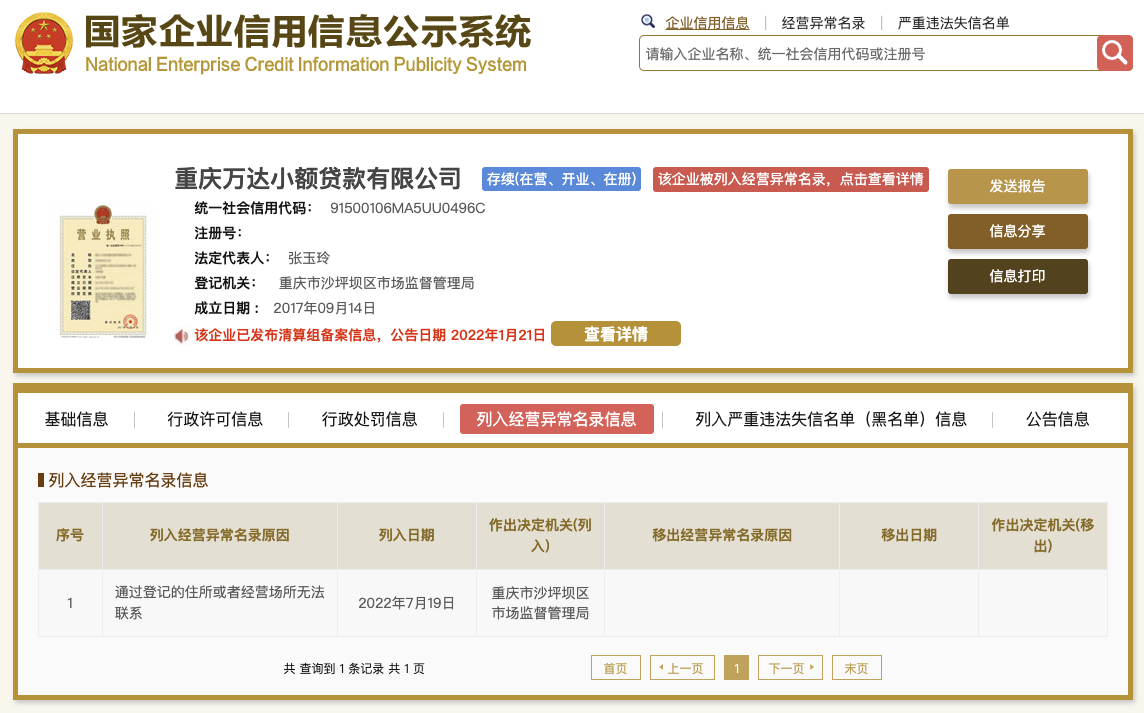Click the establishment date 2017年09月14日
The width and height of the screenshot is (1144, 713).
coord(324,308)
